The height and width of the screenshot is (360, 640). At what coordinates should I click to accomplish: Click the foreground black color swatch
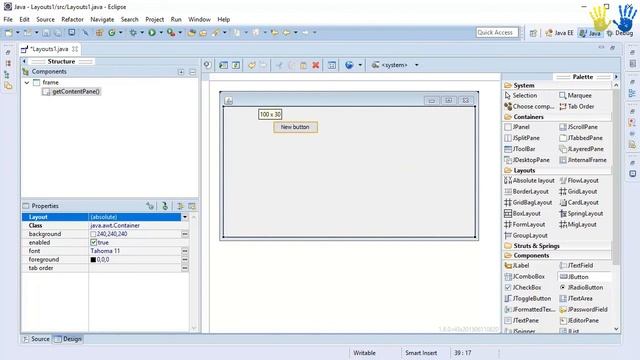point(93,260)
